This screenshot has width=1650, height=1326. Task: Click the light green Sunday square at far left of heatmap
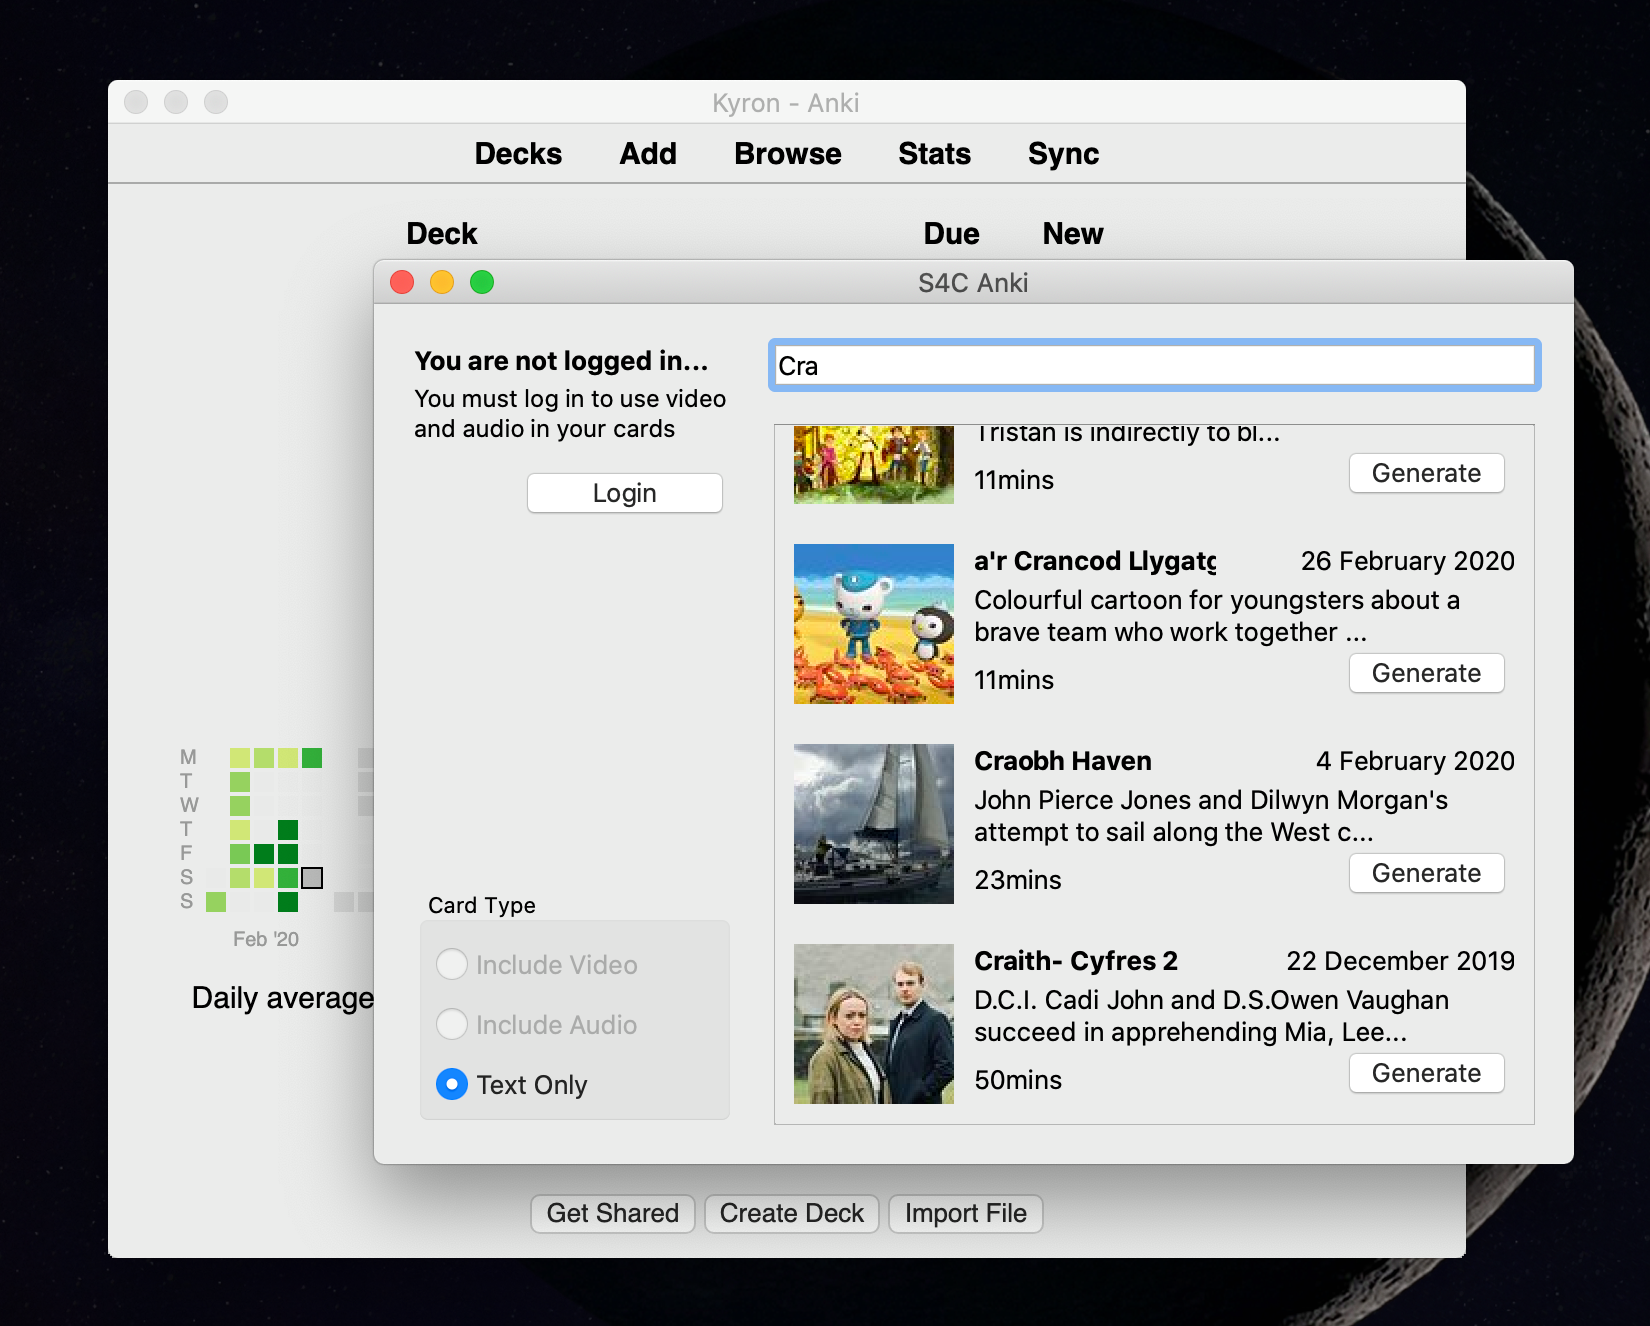216,902
